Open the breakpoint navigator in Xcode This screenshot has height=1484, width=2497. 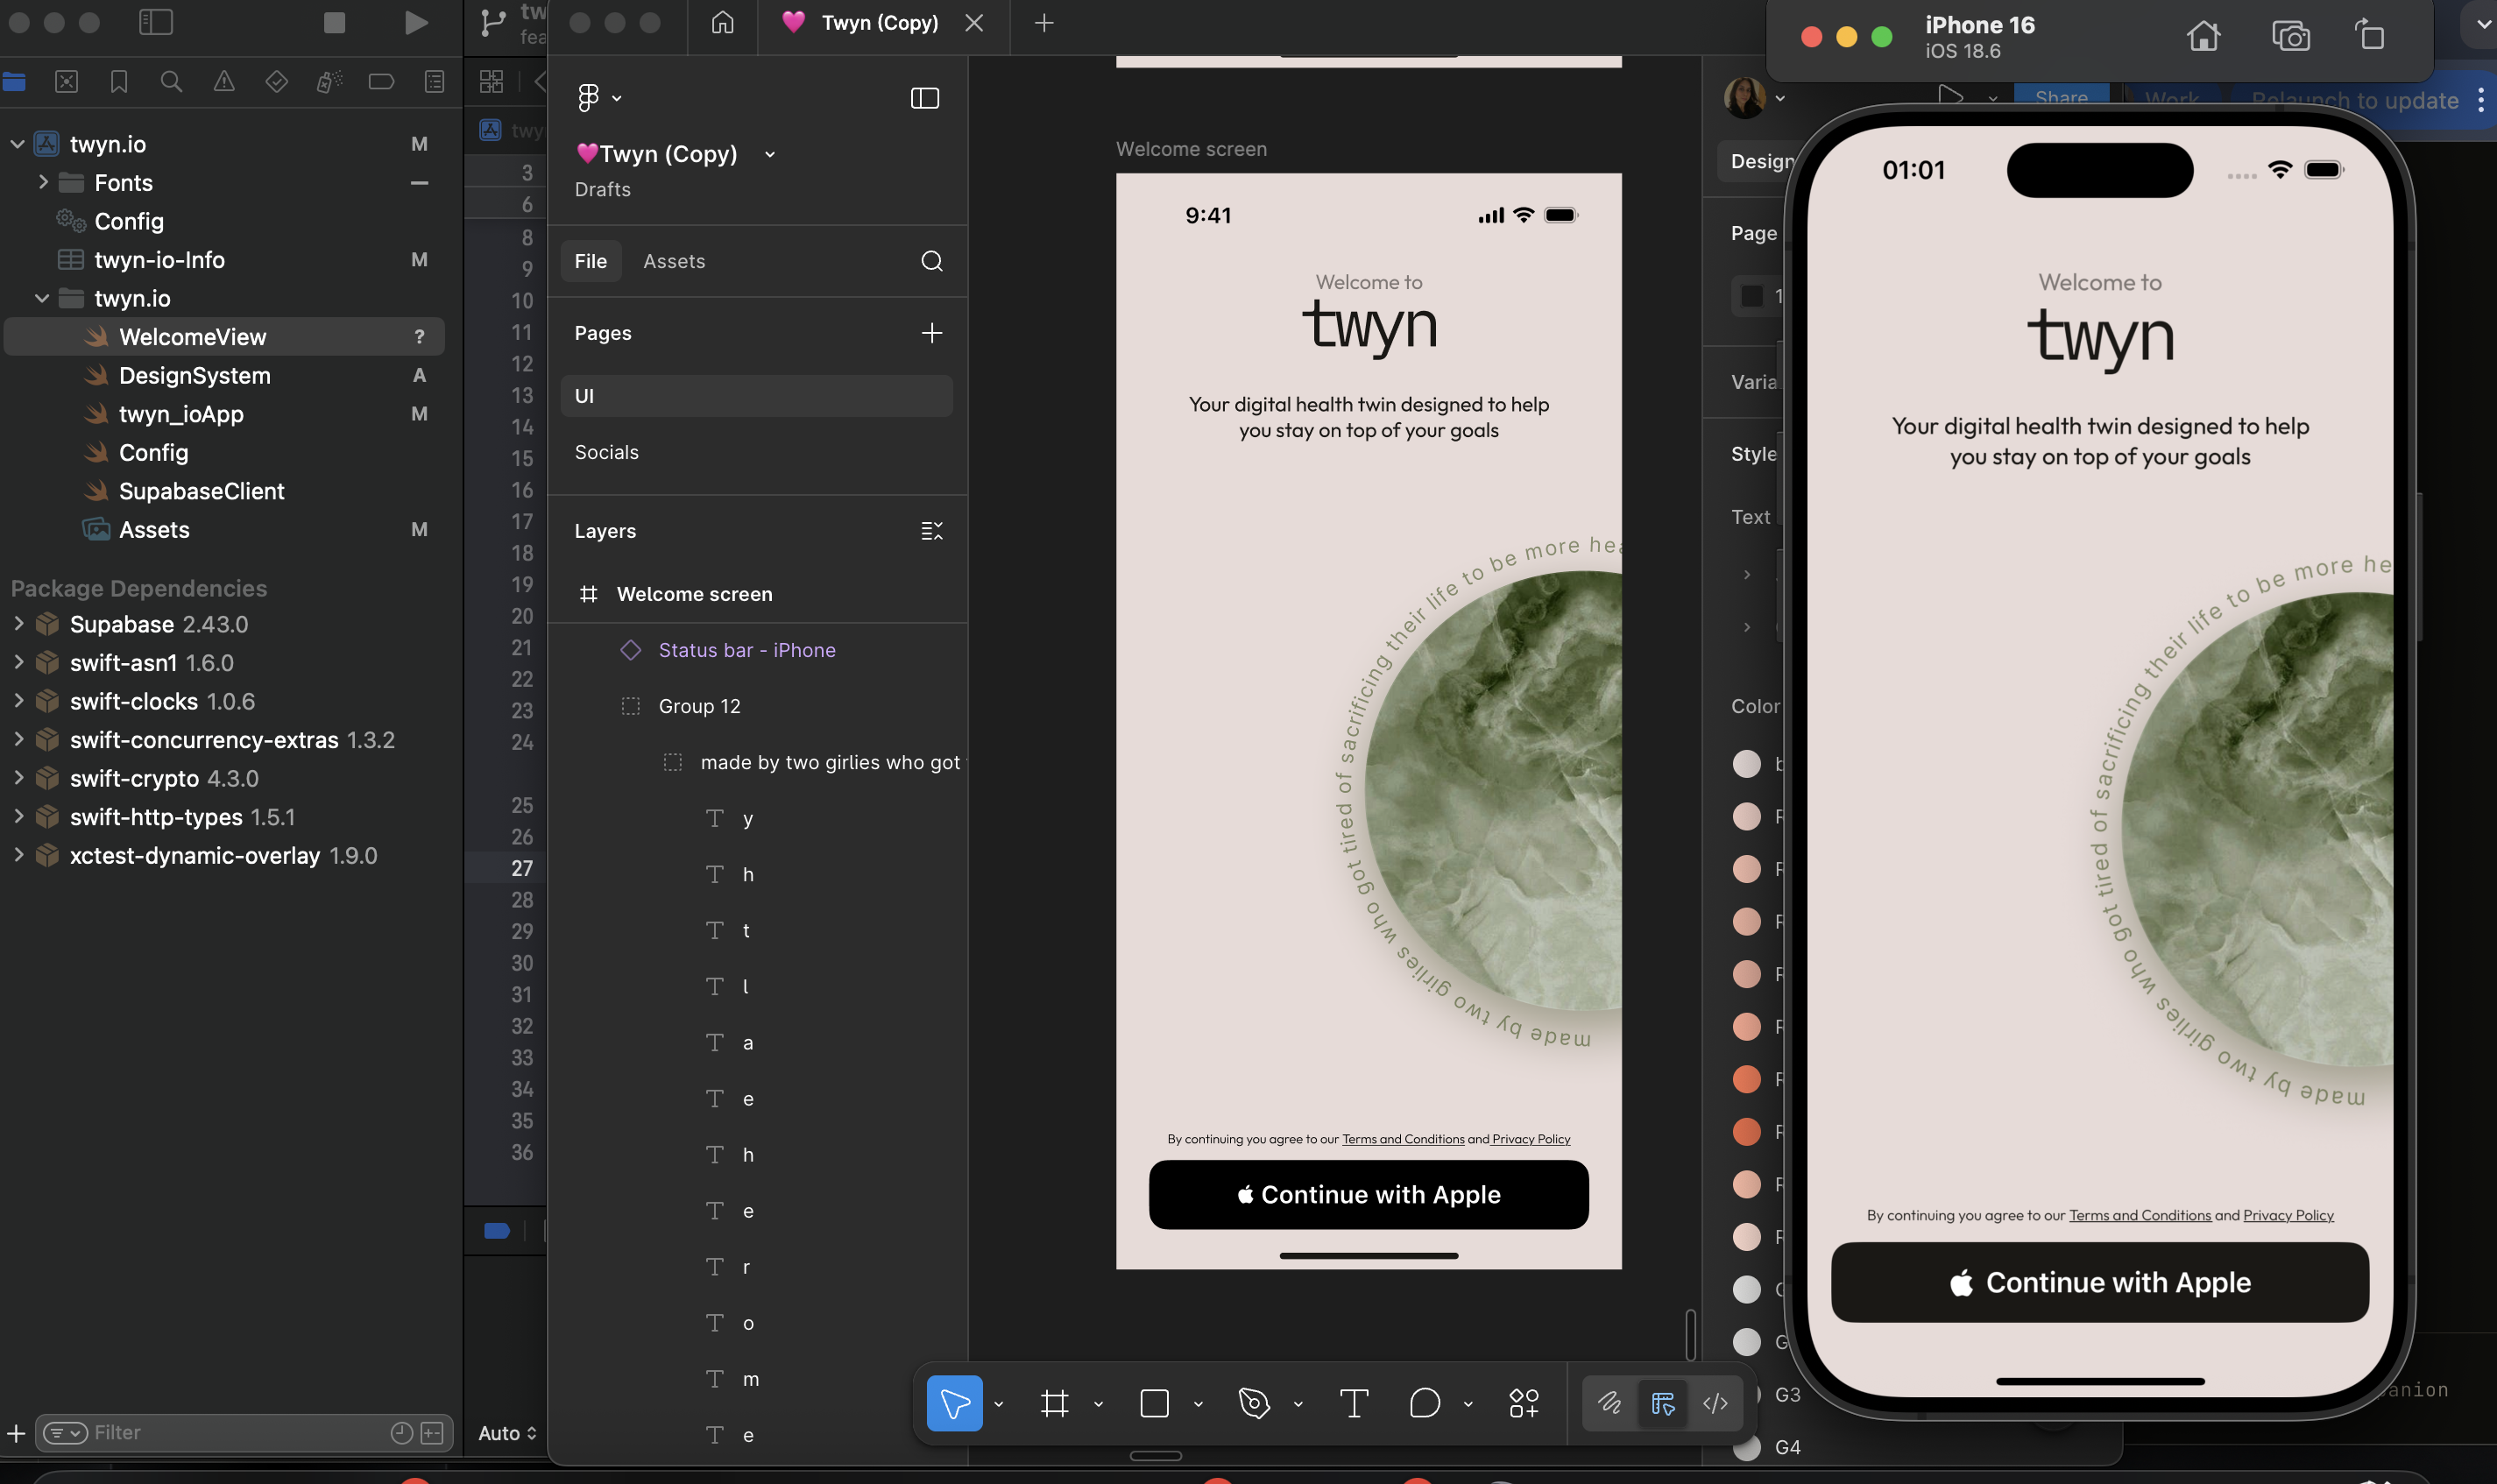point(381,81)
